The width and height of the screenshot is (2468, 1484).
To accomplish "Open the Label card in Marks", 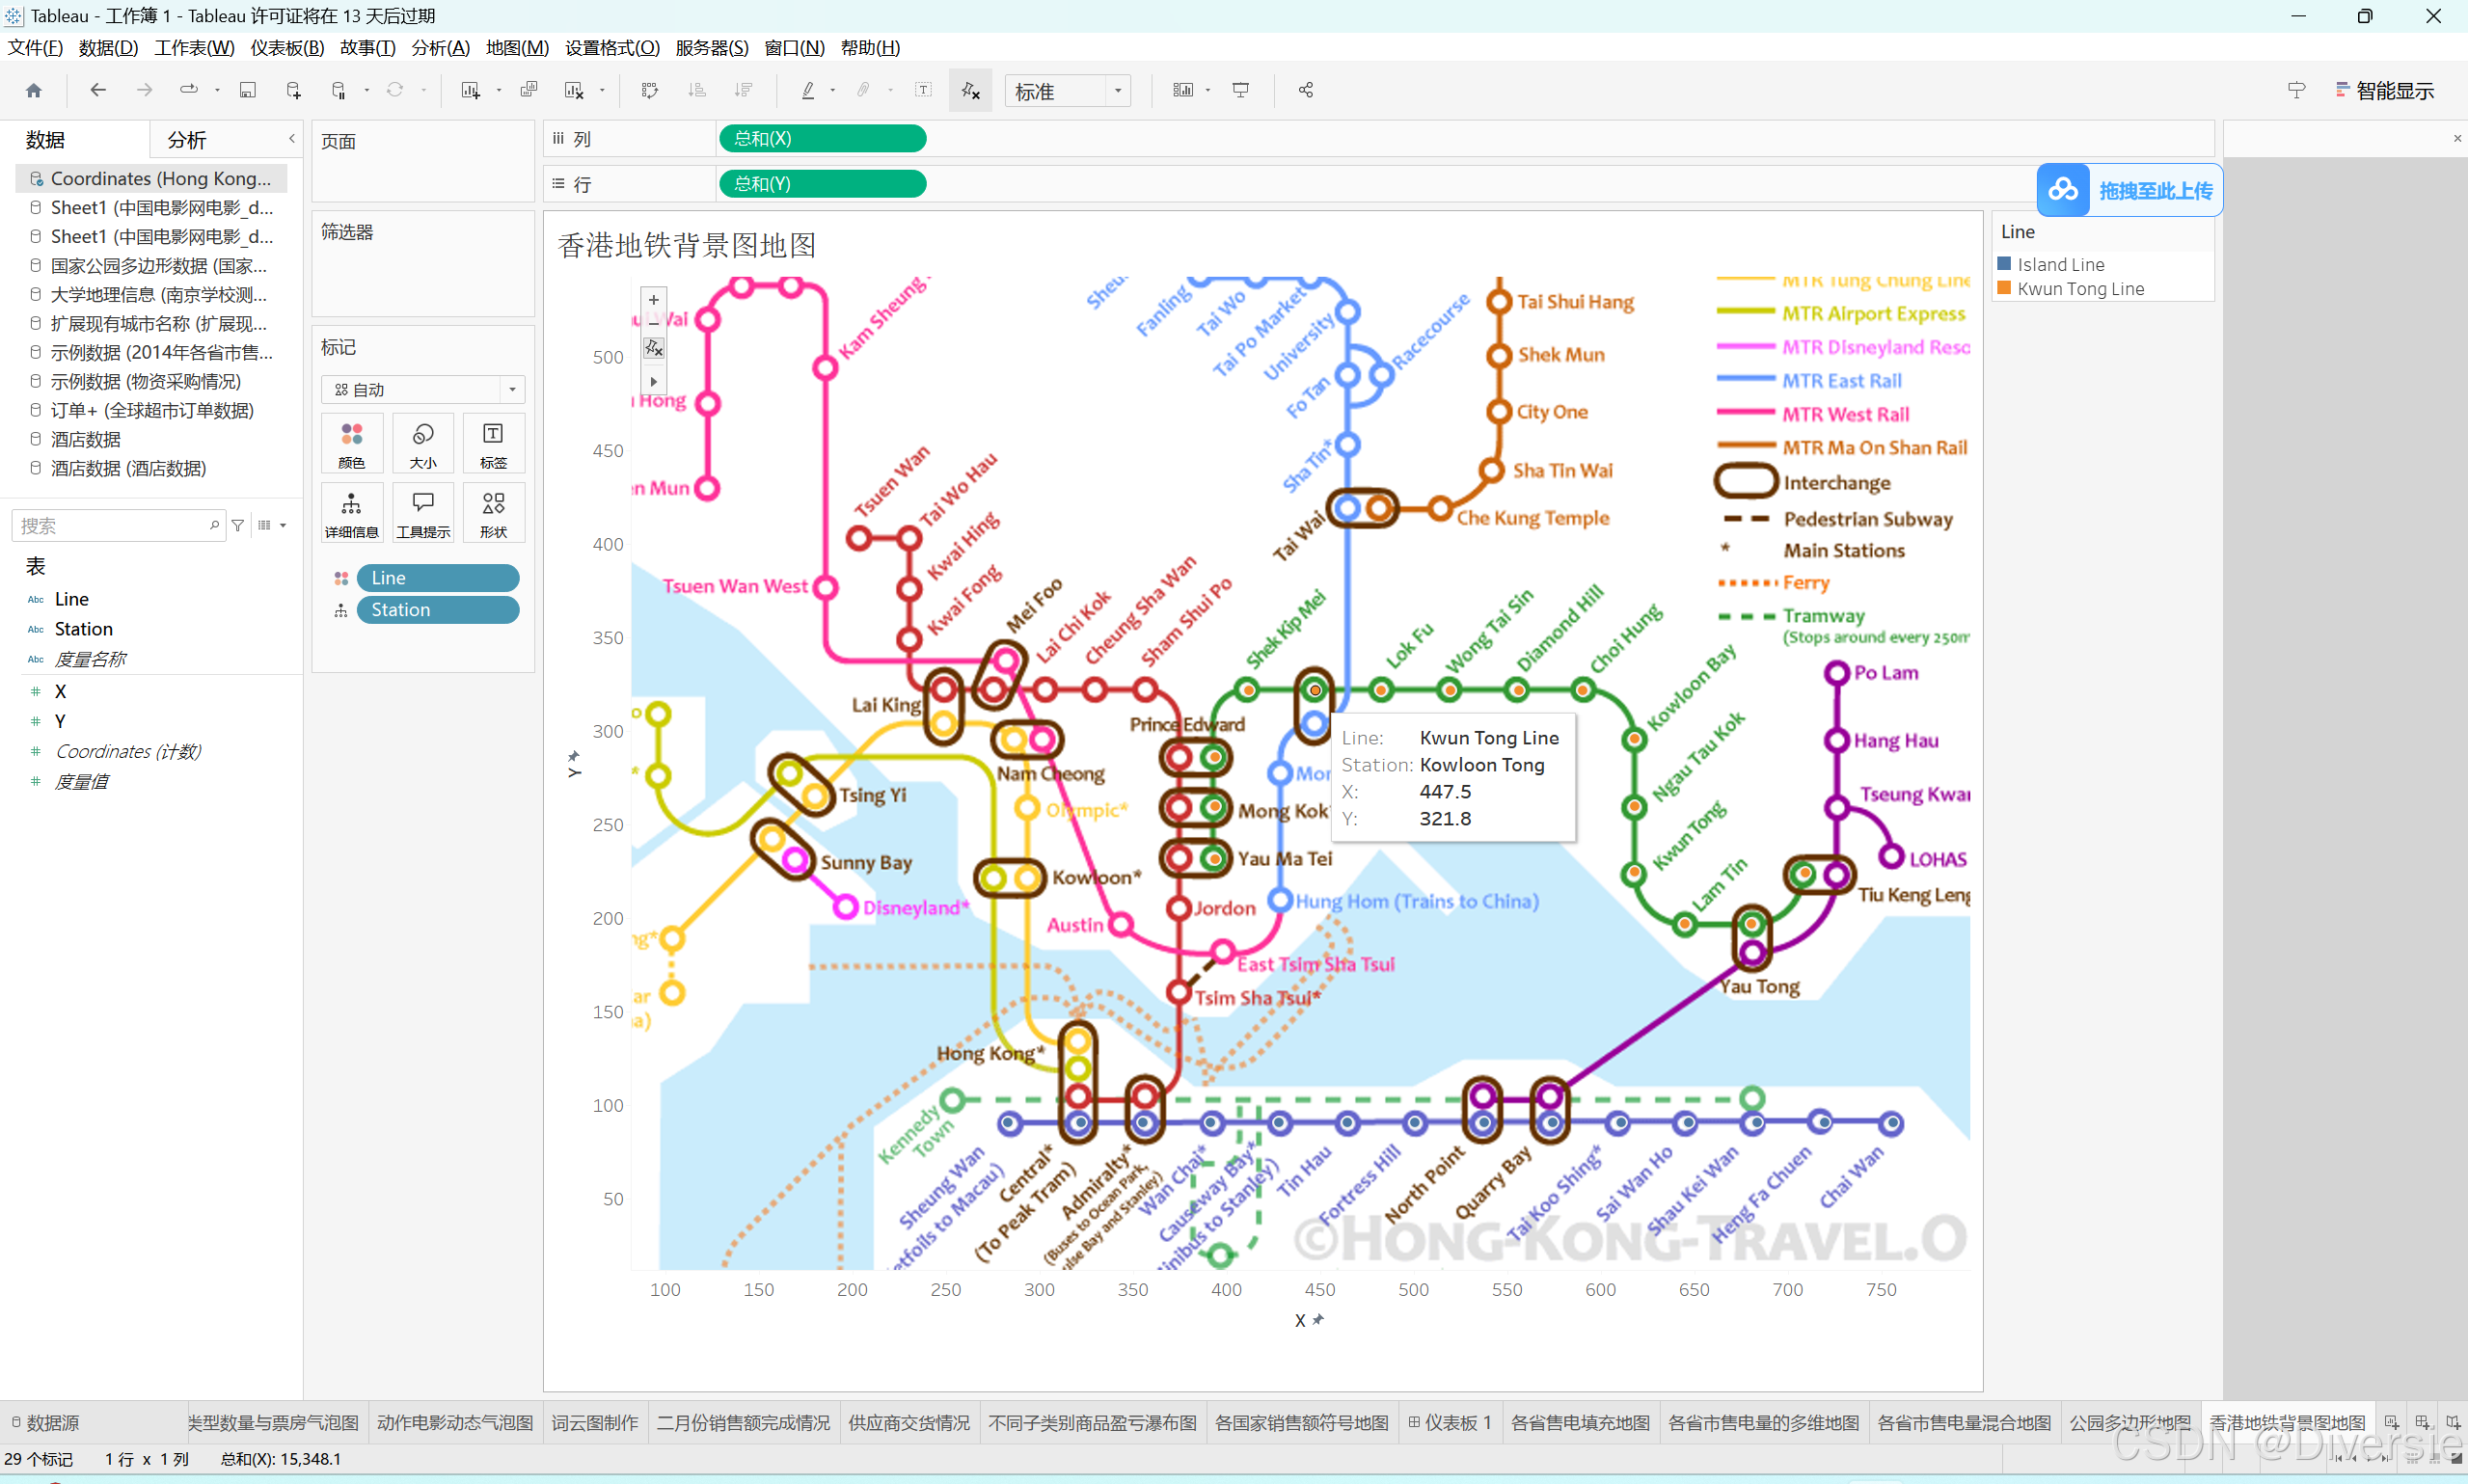I will pyautogui.click(x=493, y=443).
